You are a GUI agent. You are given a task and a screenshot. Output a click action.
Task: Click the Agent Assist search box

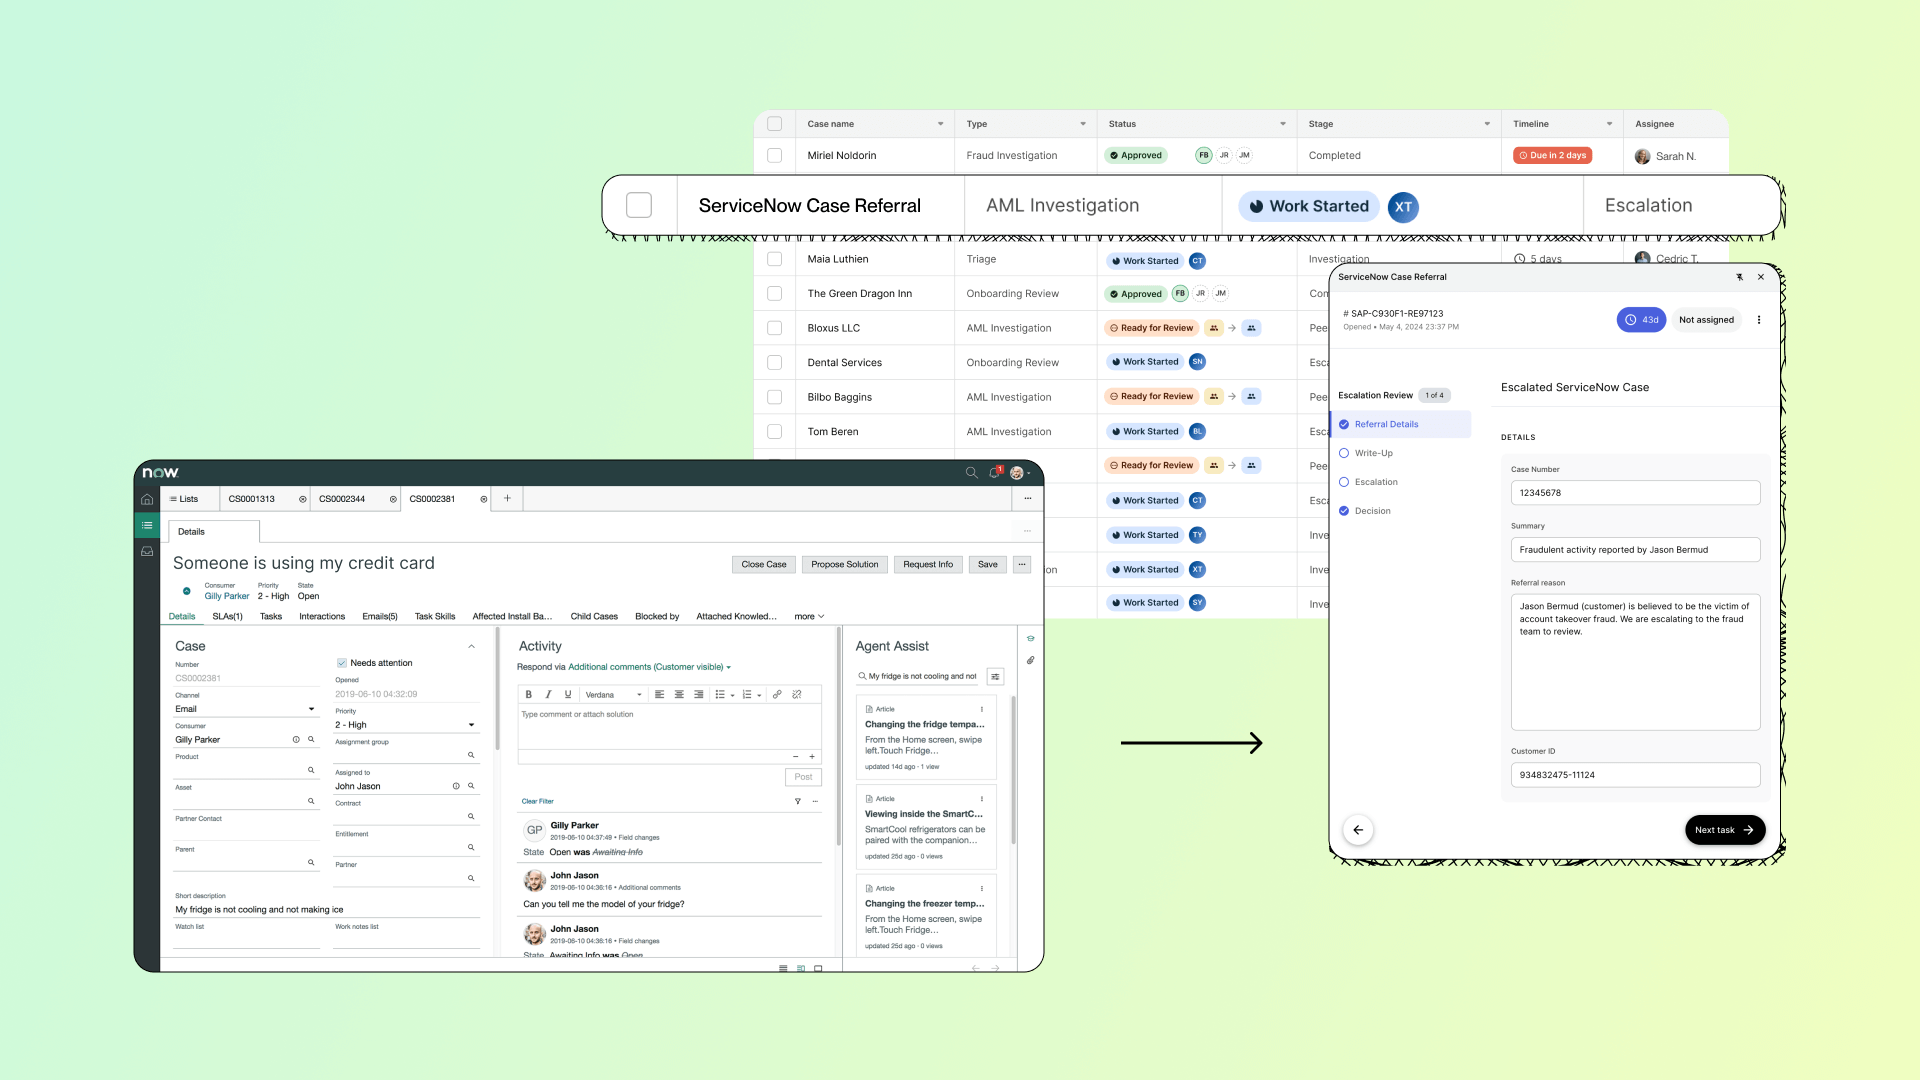coord(917,677)
